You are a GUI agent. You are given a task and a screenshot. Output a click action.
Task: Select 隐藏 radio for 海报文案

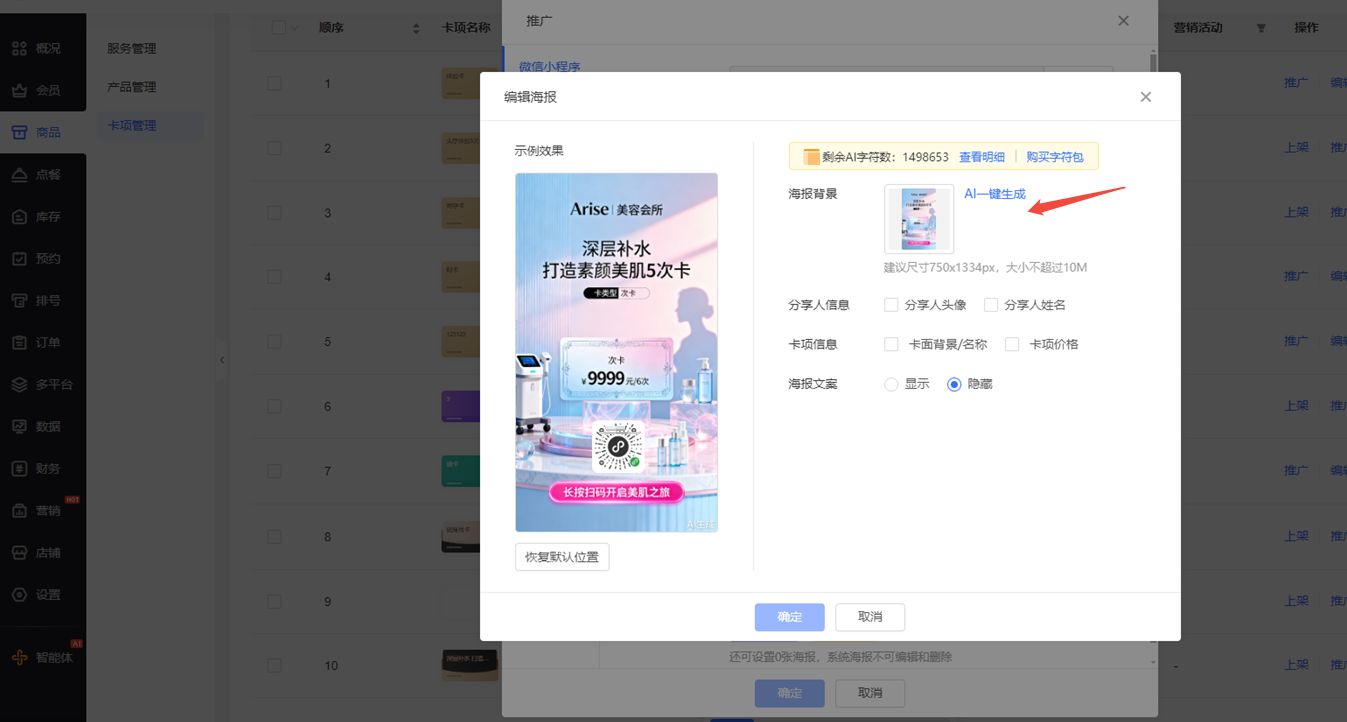click(954, 384)
